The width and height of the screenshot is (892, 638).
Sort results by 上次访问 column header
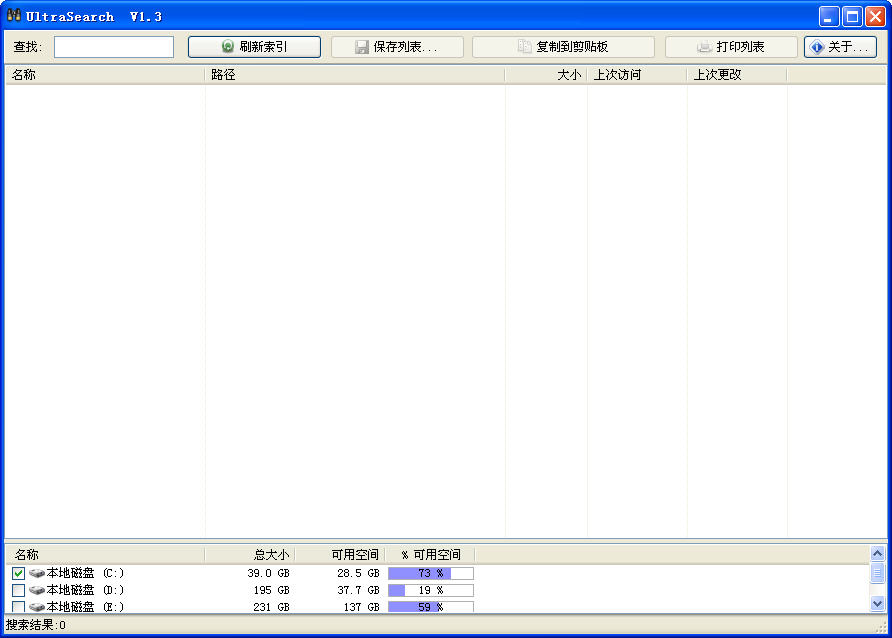click(637, 74)
